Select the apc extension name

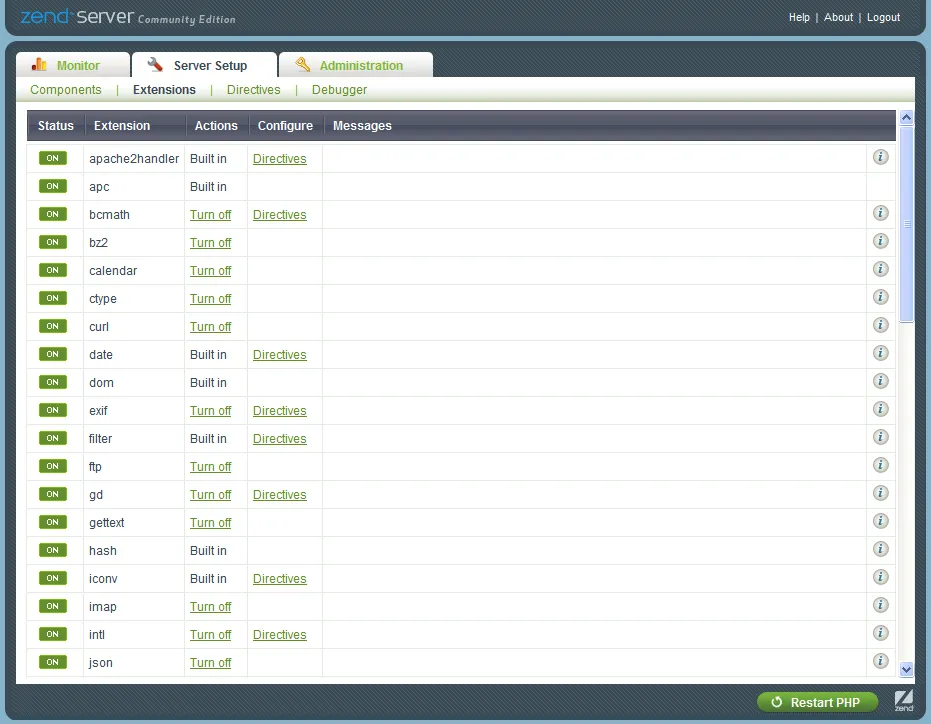point(99,186)
